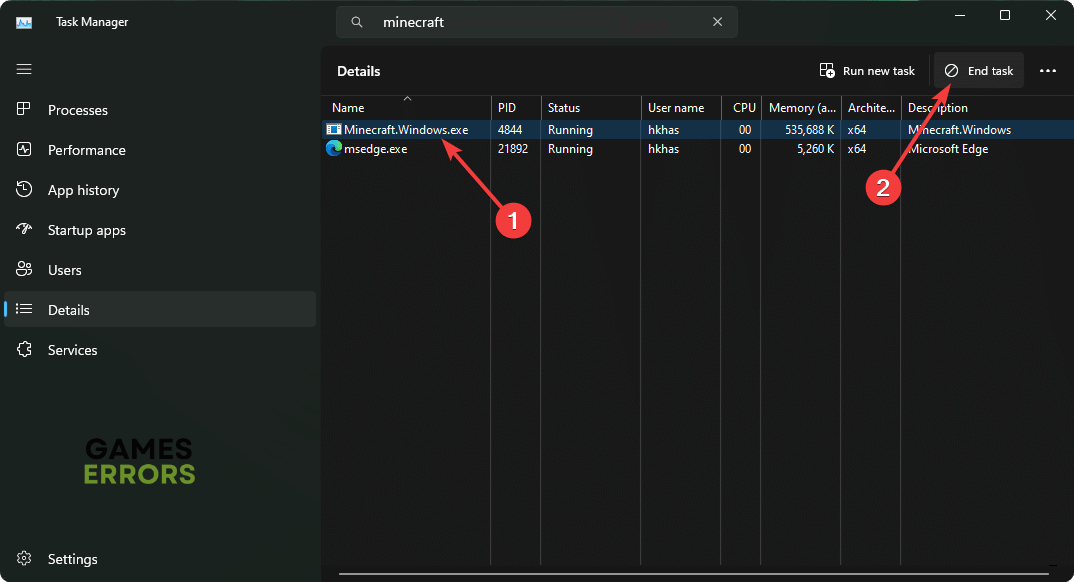This screenshot has width=1074, height=582.
Task: Click the search box containing minecraft
Action: [540, 22]
